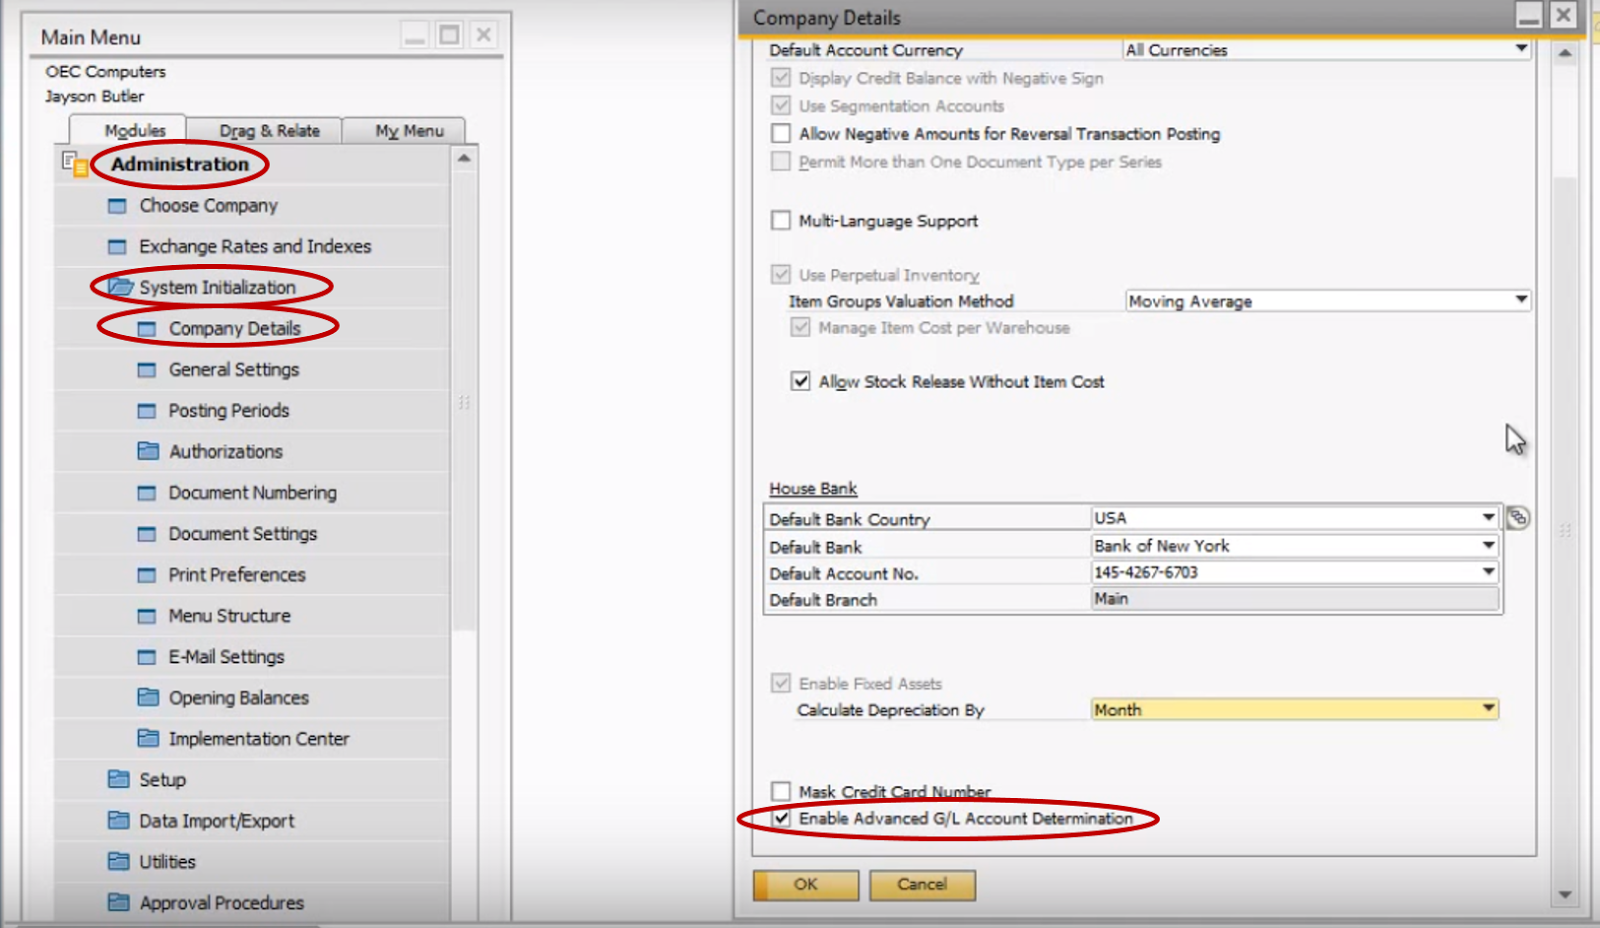Open the Item Groups Valuation Method dropdown
The image size is (1600, 928).
(1522, 300)
